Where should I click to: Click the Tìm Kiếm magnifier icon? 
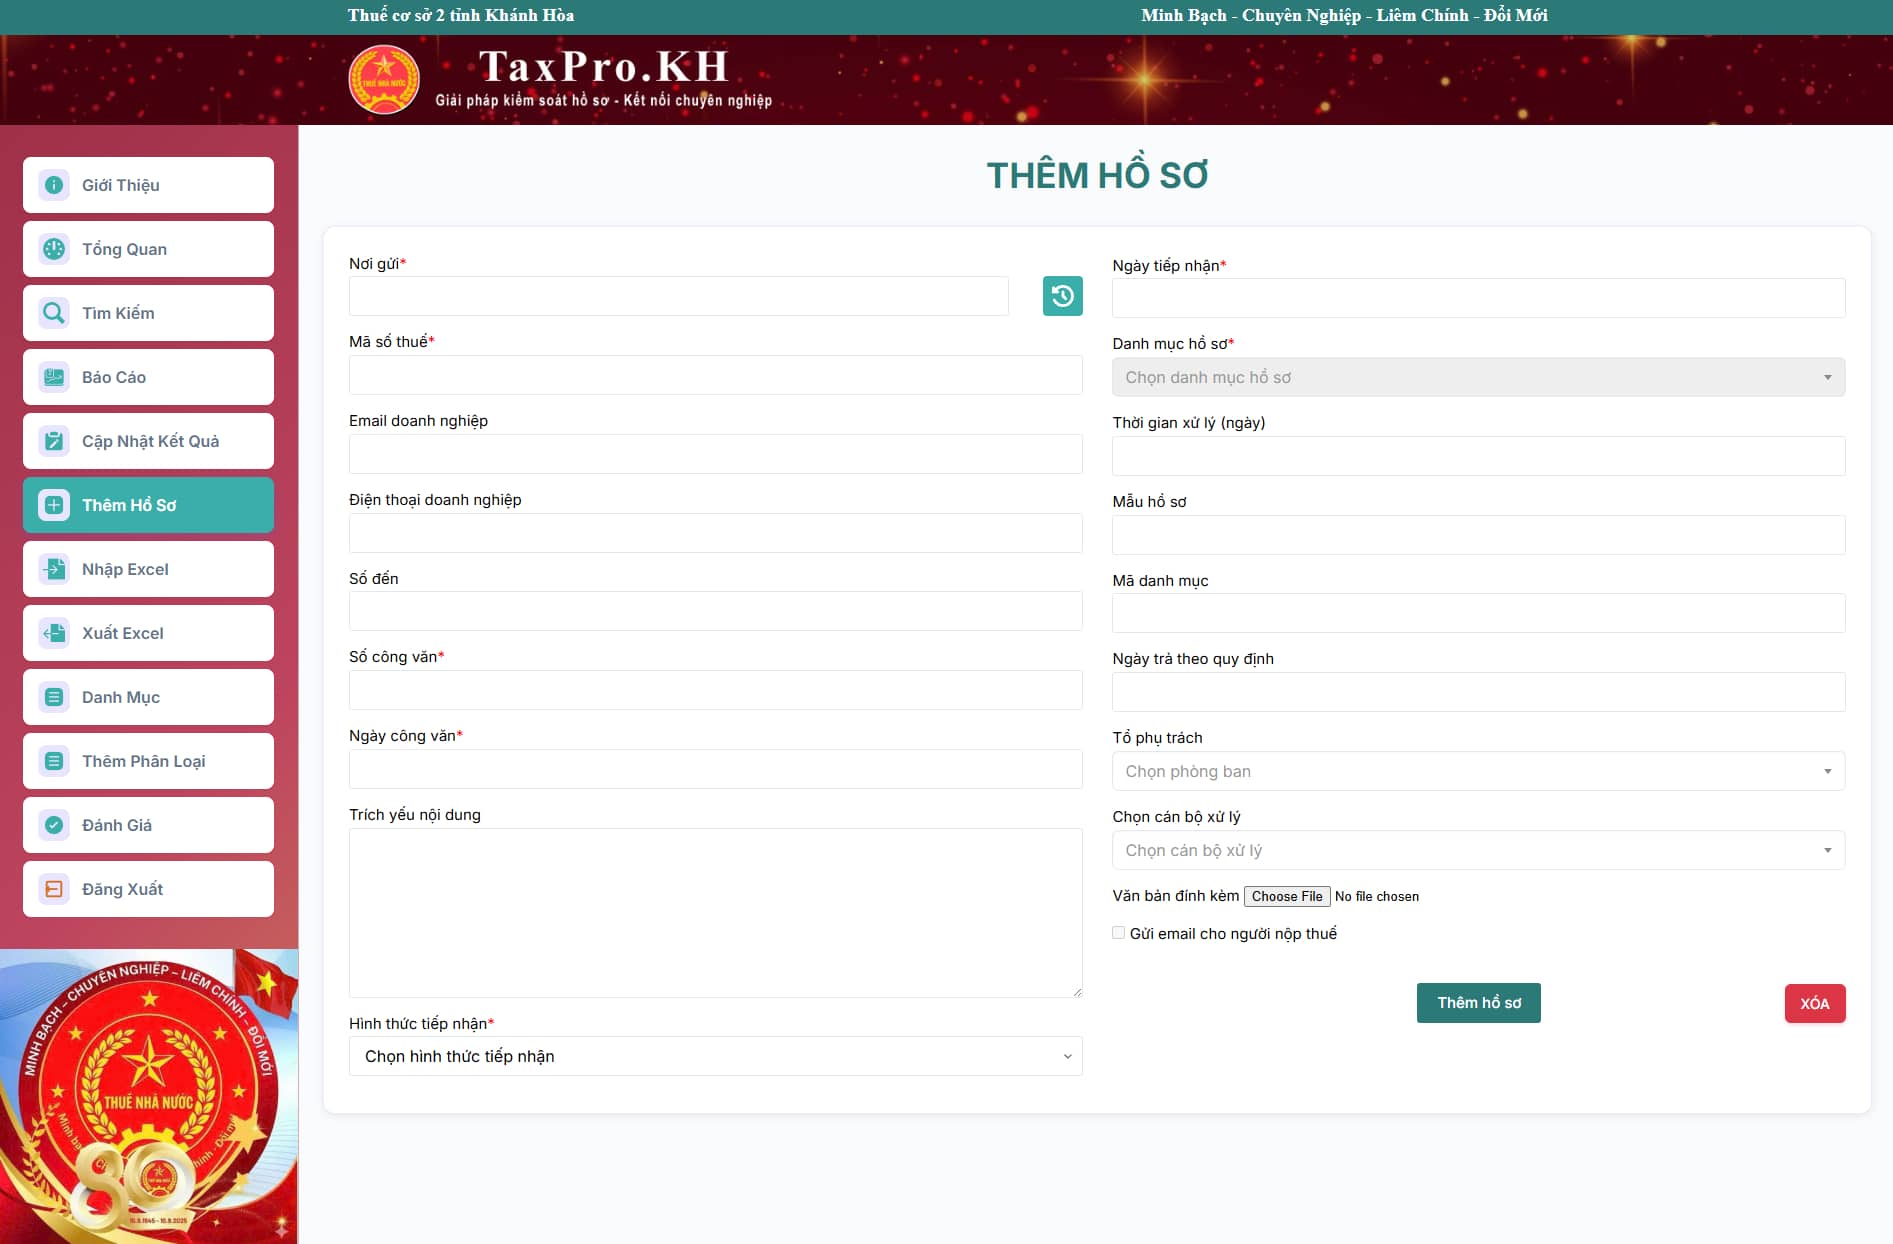tap(54, 313)
